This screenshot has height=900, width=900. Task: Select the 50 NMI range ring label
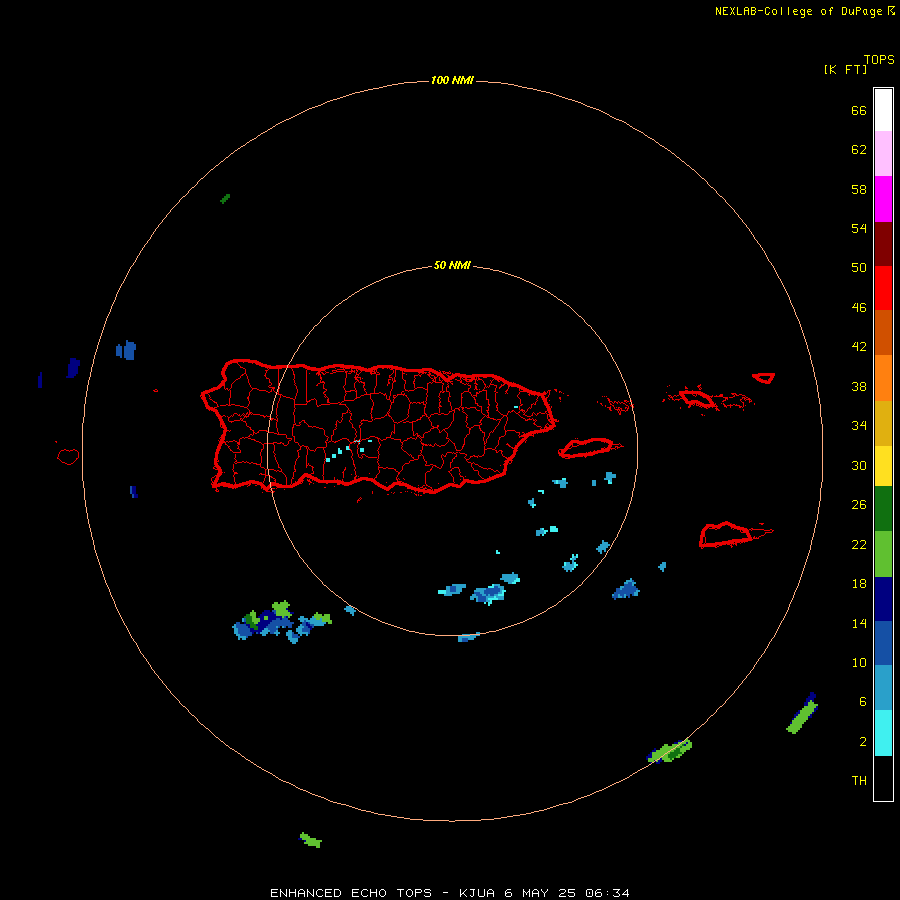(452, 265)
